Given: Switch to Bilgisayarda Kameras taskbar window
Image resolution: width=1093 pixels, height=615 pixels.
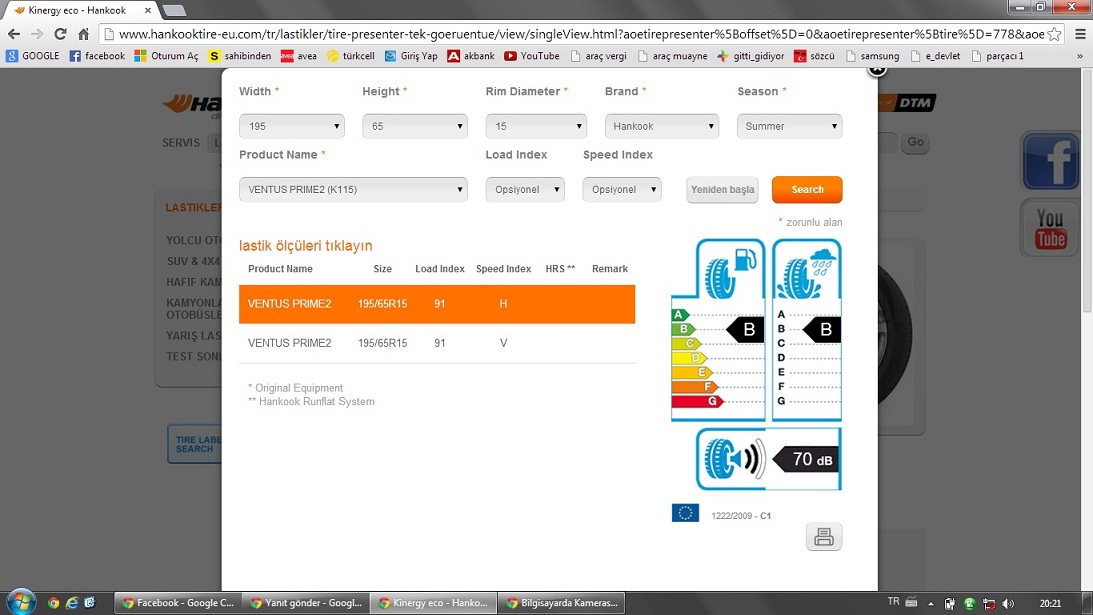Looking at the screenshot, I should [562, 603].
